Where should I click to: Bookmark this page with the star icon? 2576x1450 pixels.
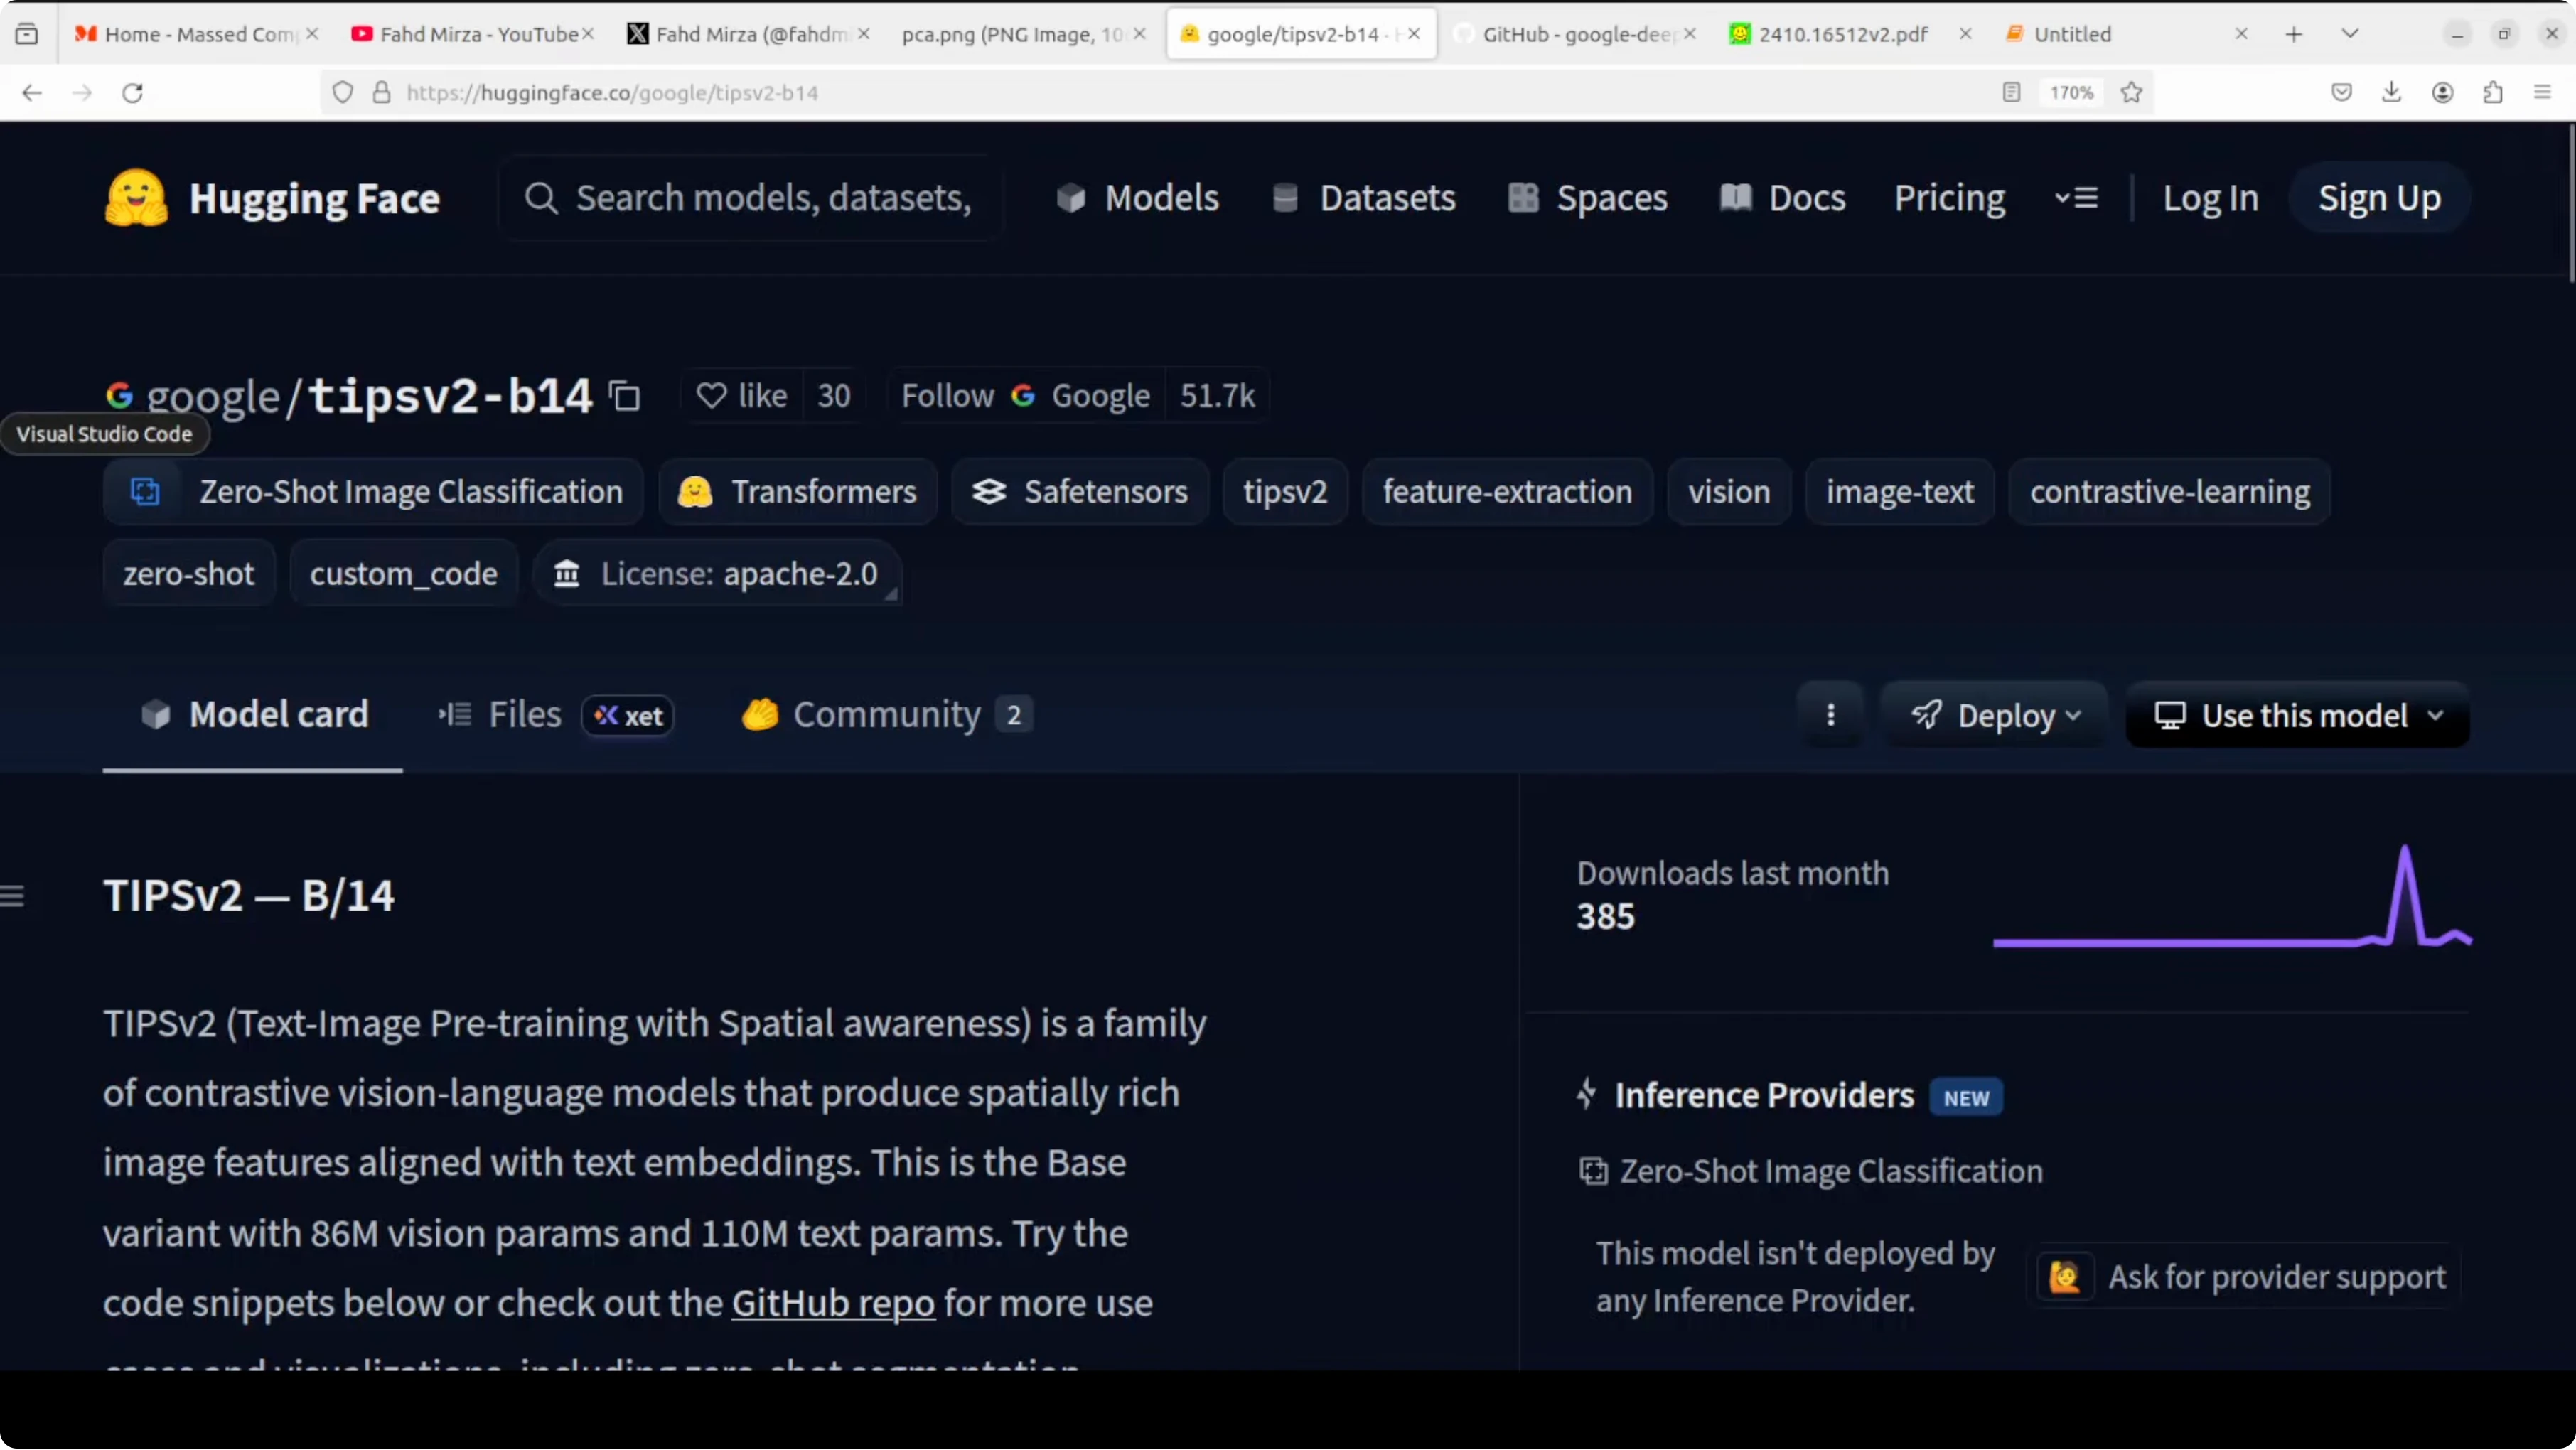[x=2131, y=93]
